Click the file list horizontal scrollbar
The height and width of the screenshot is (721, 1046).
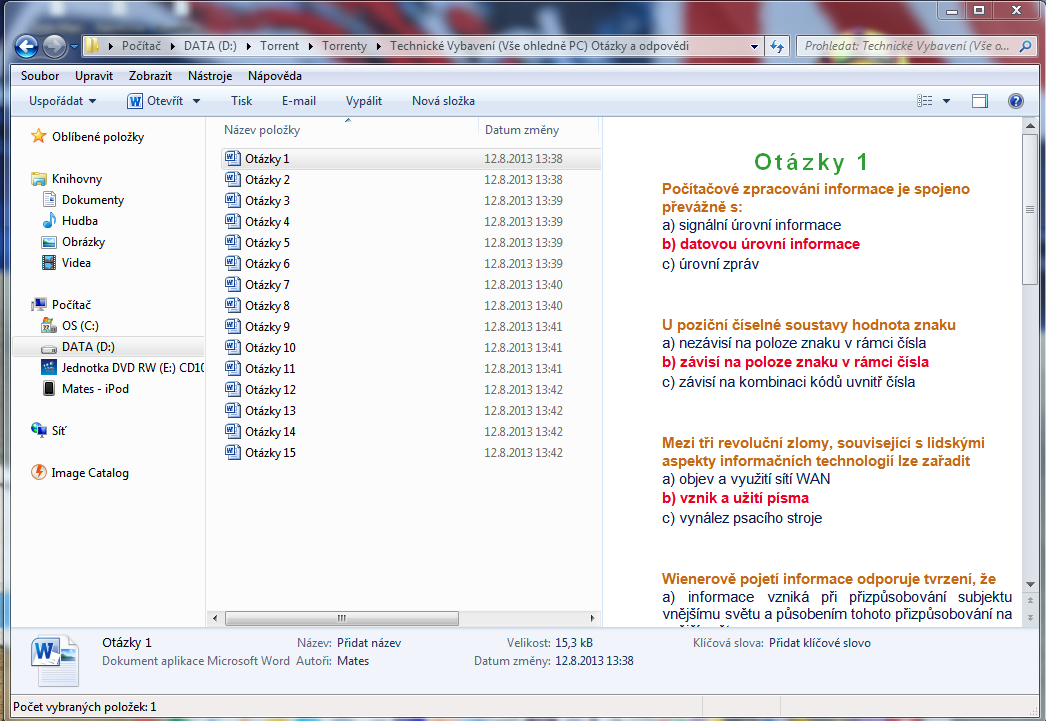point(340,618)
